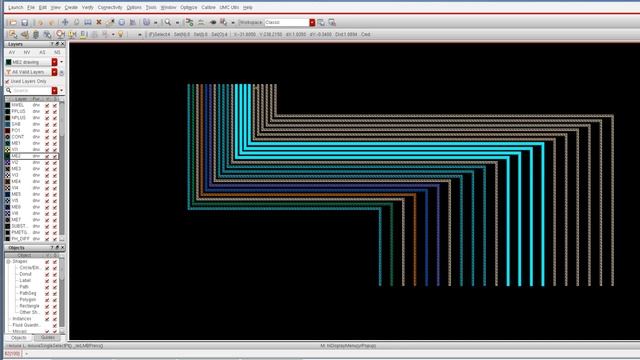640x360 pixels.
Task: Toggle visibility checkbox for ME1 layer
Action: (x=47, y=143)
